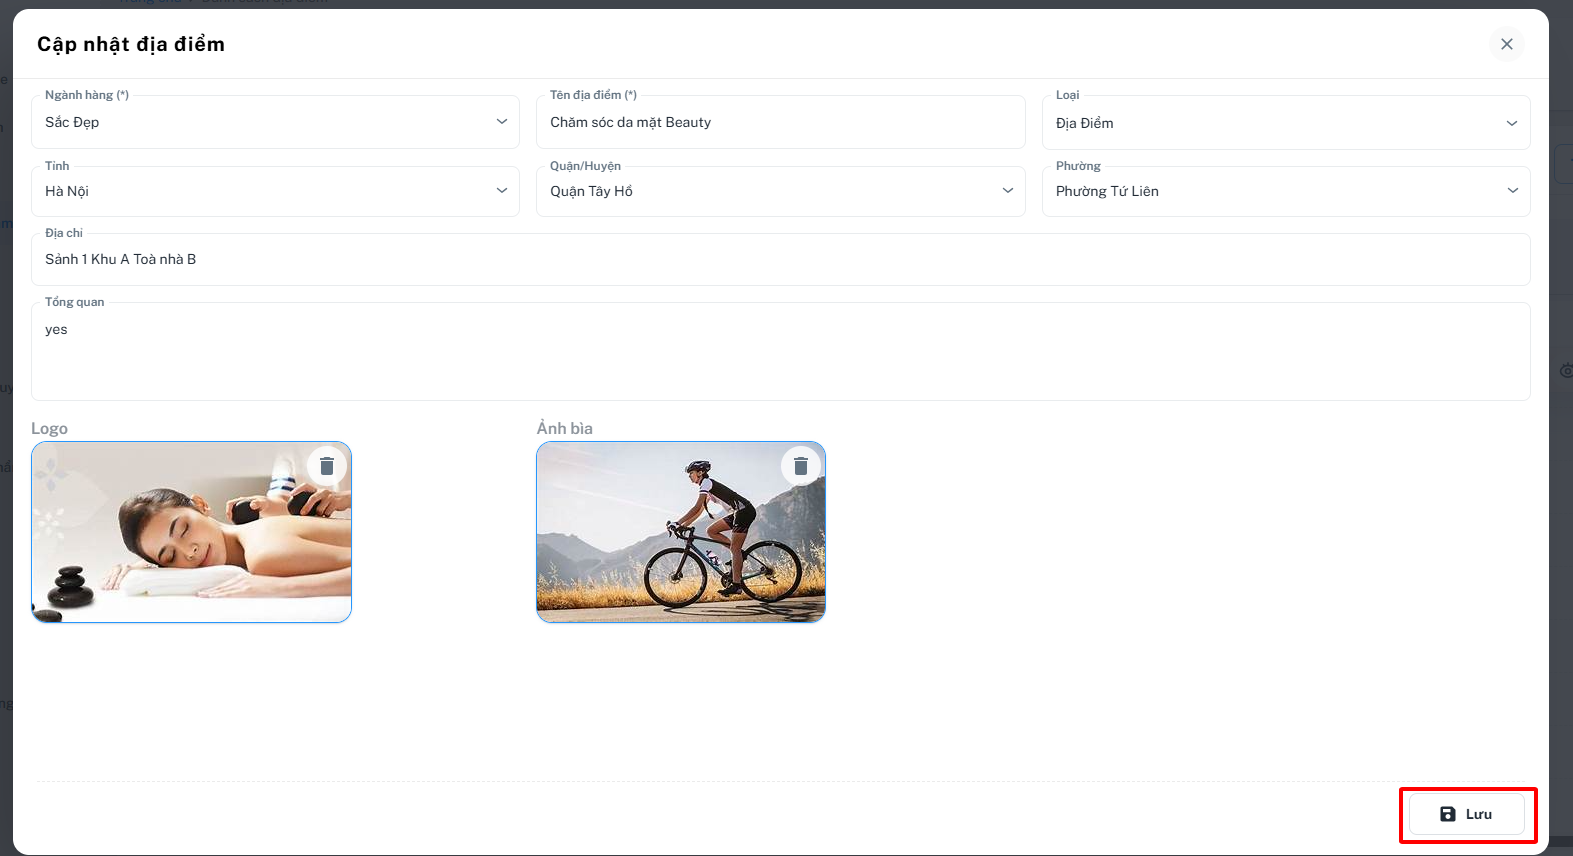The image size is (1573, 856).
Task: Click the Logo section label
Action: click(49, 428)
